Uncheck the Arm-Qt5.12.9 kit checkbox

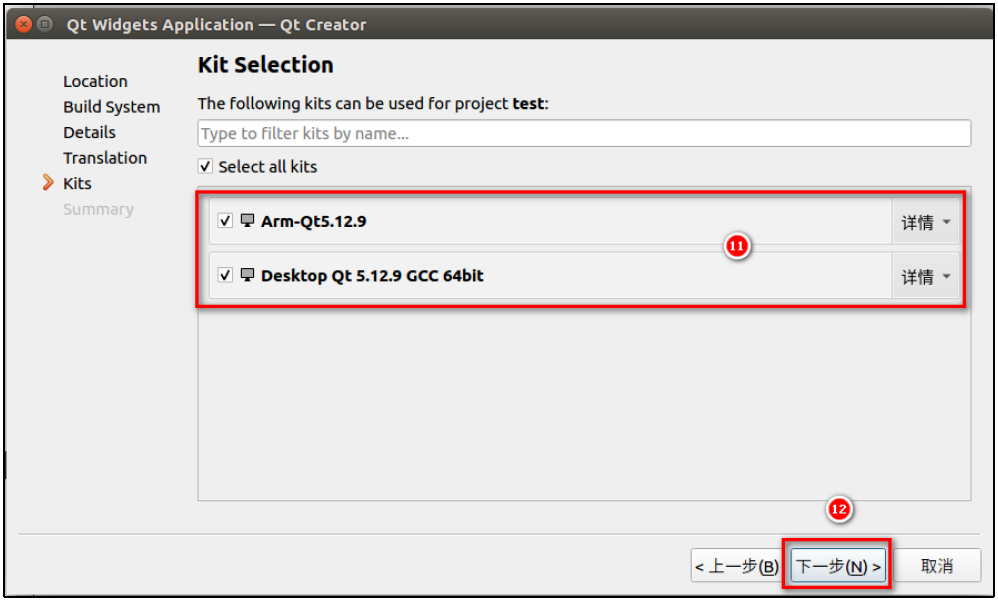(x=225, y=221)
